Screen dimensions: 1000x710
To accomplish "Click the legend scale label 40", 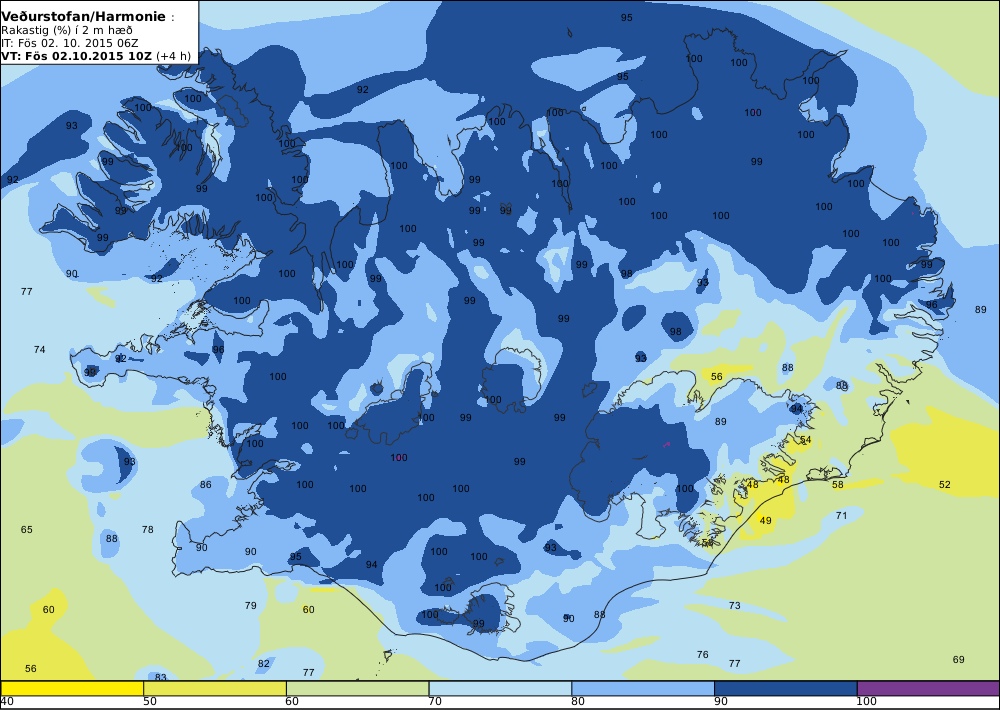I will coord(8,702).
